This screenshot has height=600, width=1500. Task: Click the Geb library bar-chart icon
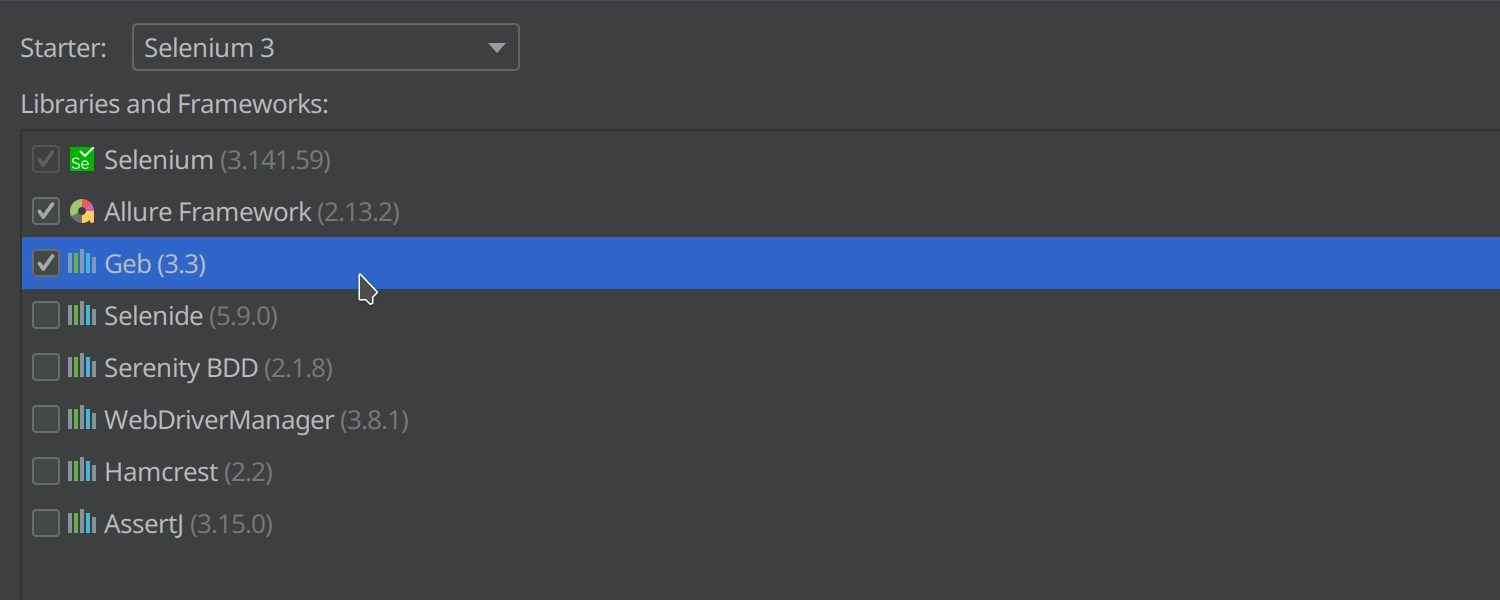click(x=79, y=263)
